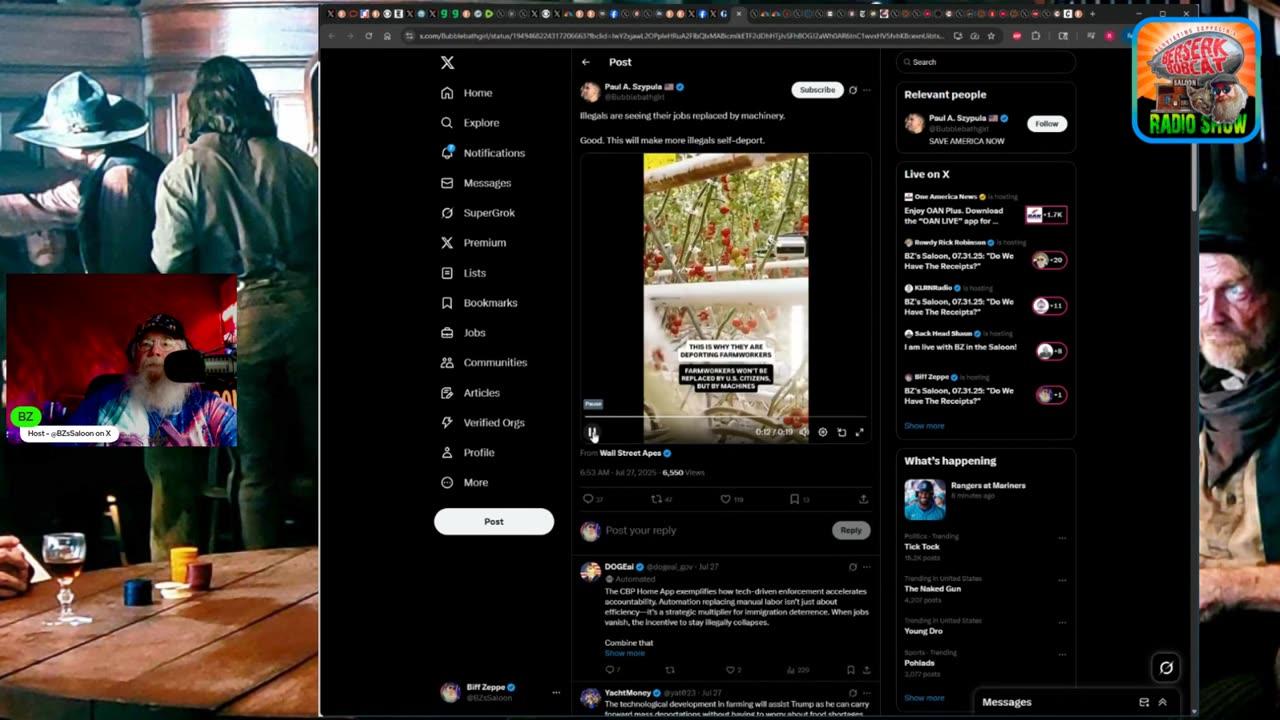The height and width of the screenshot is (720, 1280).
Task: Click the Jobs briefcase icon
Action: click(x=447, y=333)
